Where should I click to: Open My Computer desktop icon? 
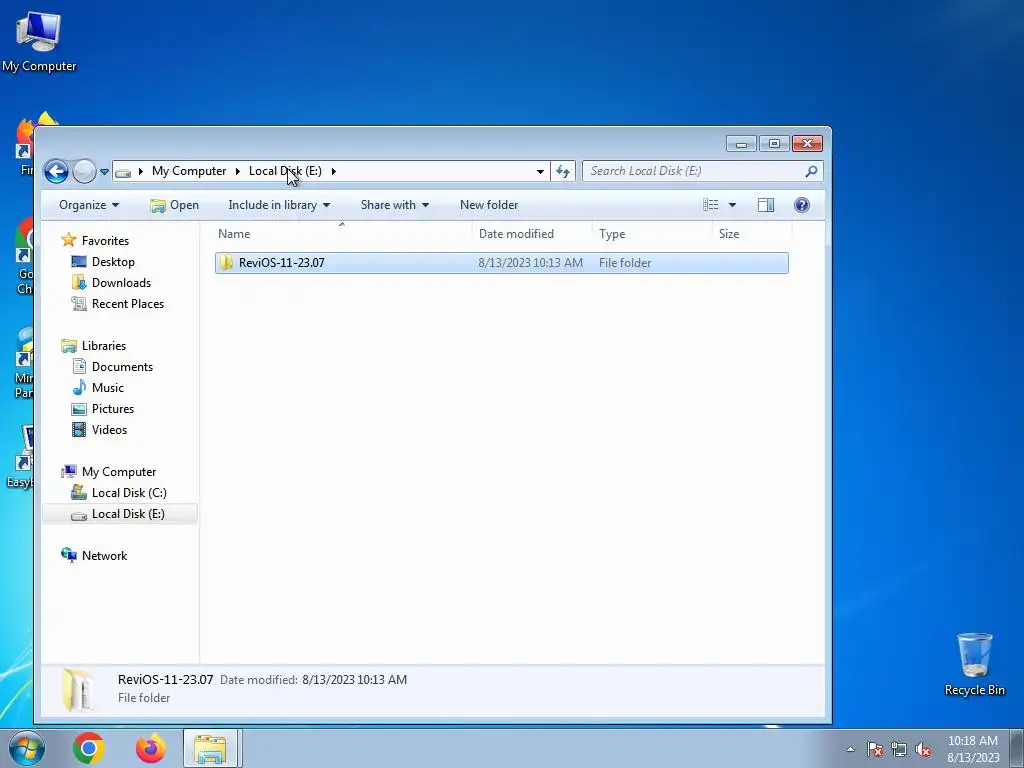click(39, 41)
